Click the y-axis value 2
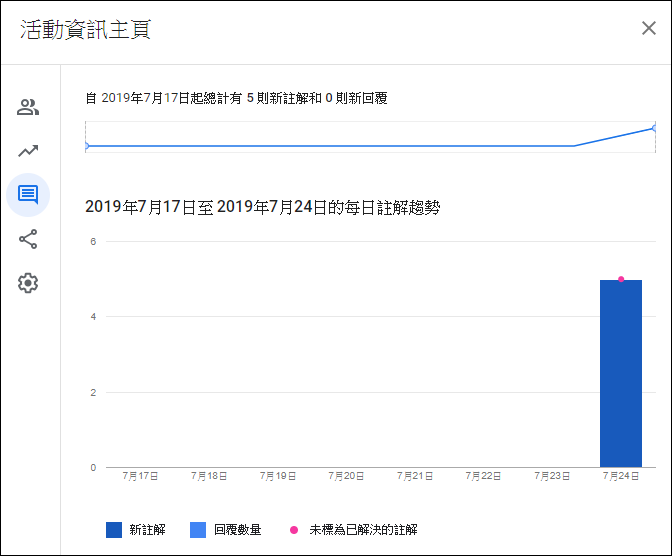 point(93,393)
